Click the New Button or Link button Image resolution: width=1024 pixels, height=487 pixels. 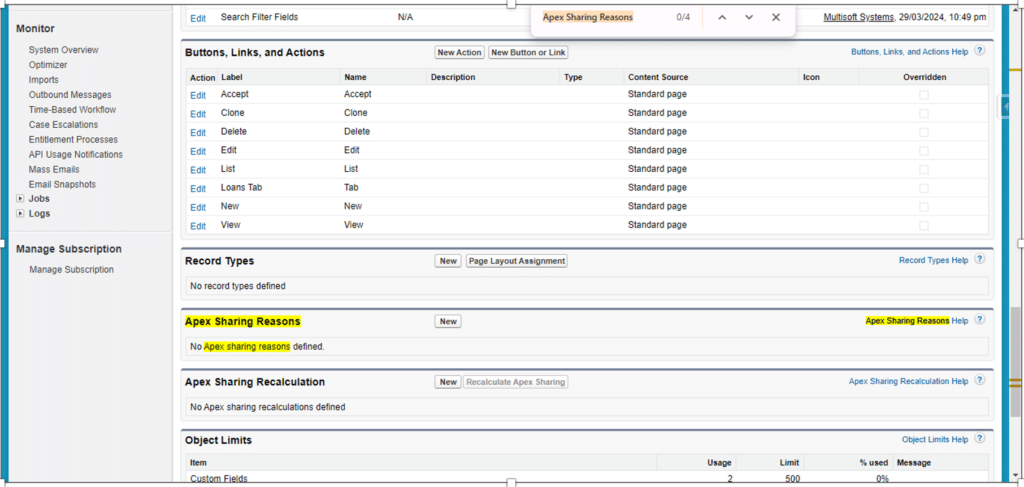pos(528,52)
